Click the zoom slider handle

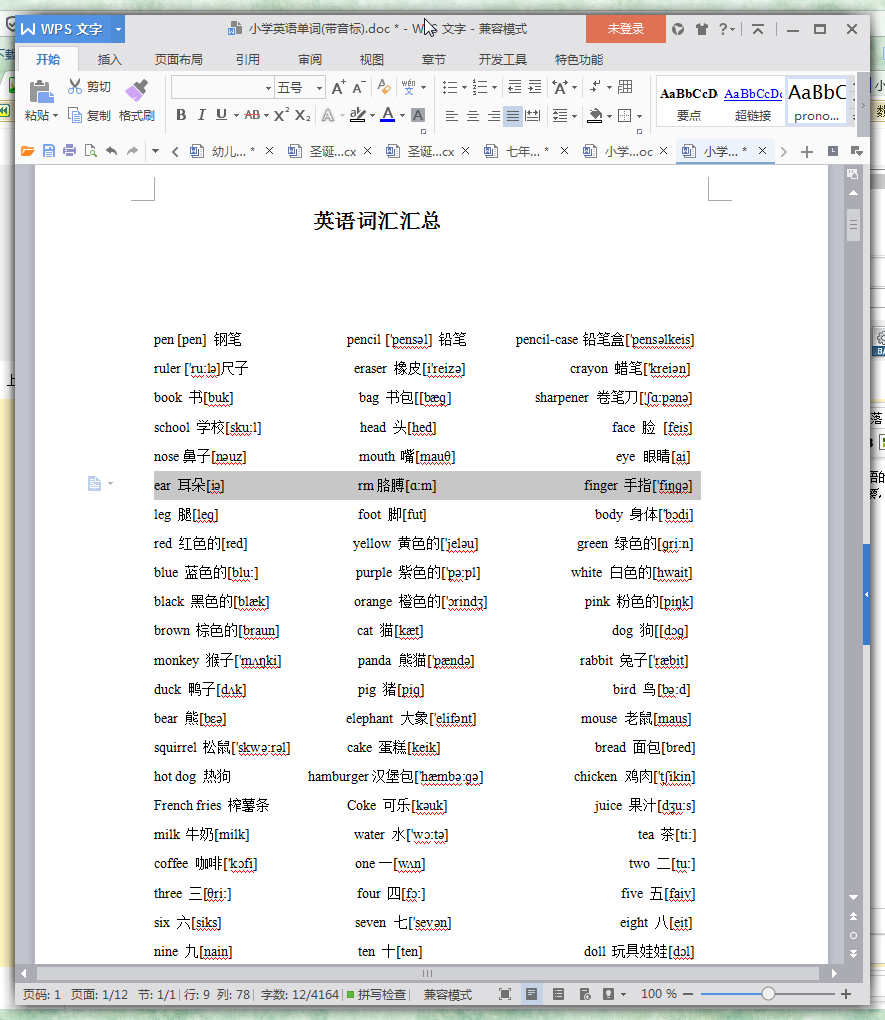pyautogui.click(x=768, y=993)
